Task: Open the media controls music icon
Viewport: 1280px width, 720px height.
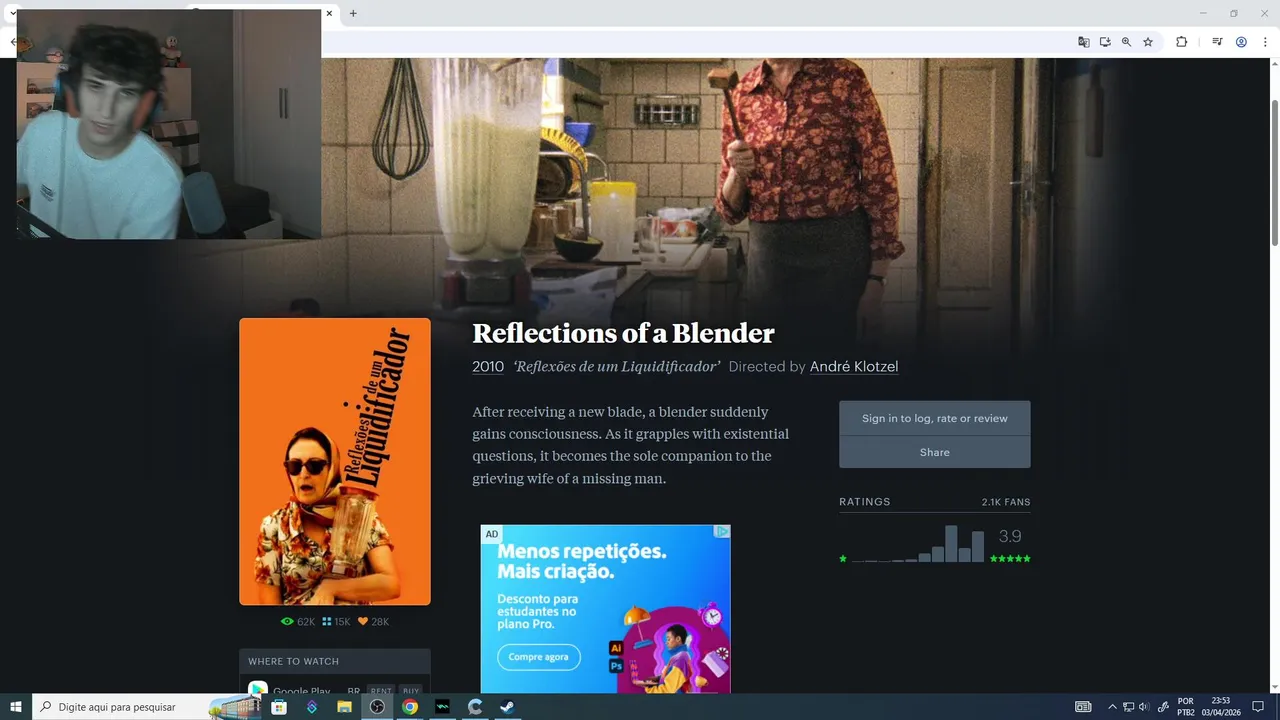Action: click(x=1217, y=42)
